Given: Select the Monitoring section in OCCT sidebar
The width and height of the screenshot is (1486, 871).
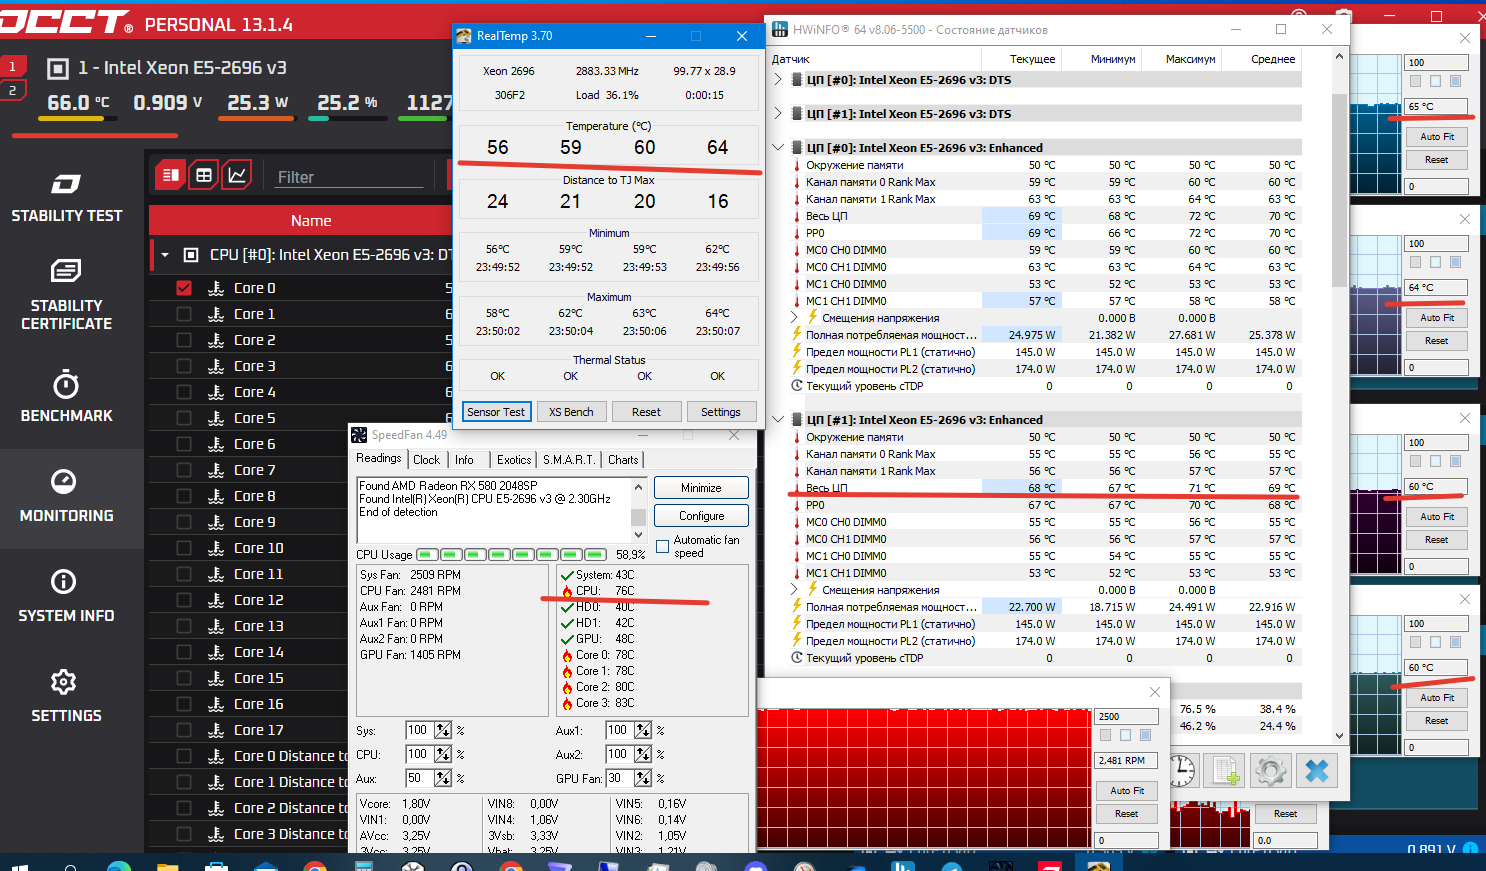Looking at the screenshot, I should [x=66, y=496].
